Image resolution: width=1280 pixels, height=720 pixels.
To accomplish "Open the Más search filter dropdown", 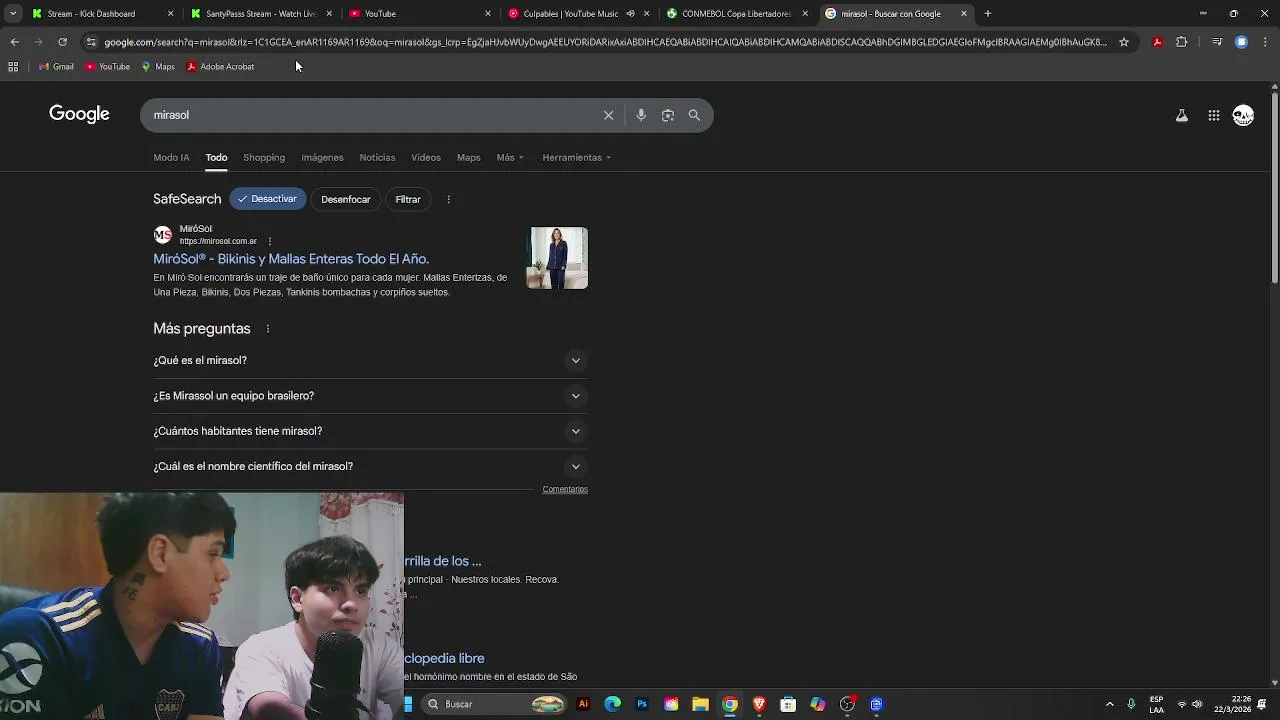I will coord(510,157).
